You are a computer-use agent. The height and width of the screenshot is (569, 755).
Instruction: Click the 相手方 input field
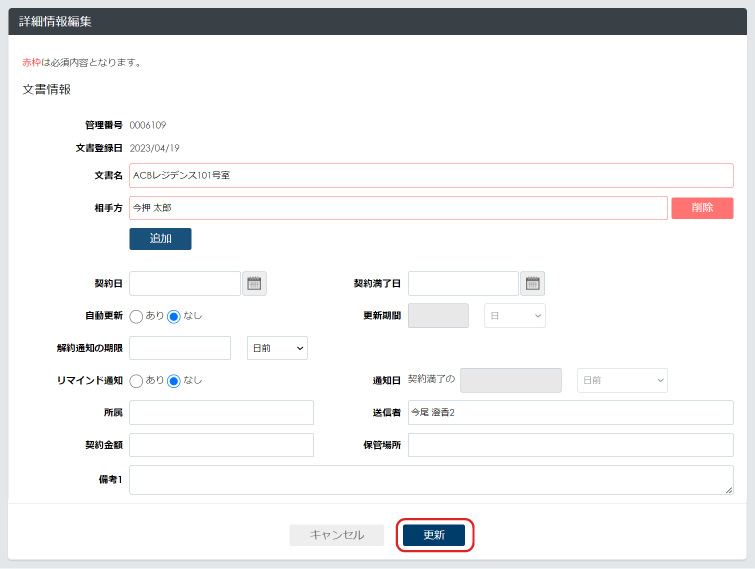coord(398,208)
